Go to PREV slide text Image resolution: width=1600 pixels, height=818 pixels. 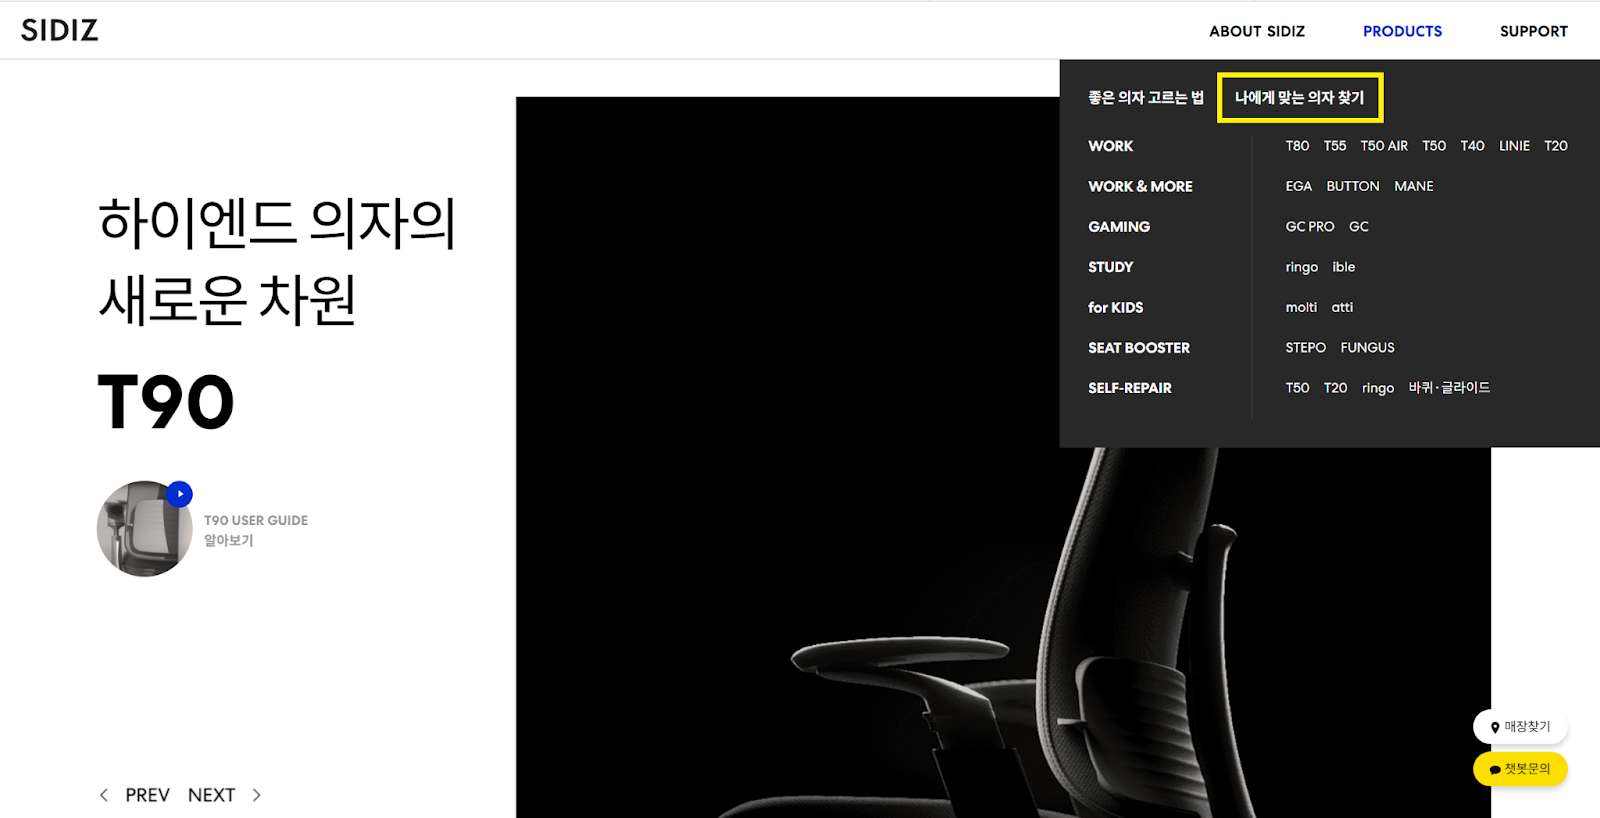pyautogui.click(x=147, y=795)
